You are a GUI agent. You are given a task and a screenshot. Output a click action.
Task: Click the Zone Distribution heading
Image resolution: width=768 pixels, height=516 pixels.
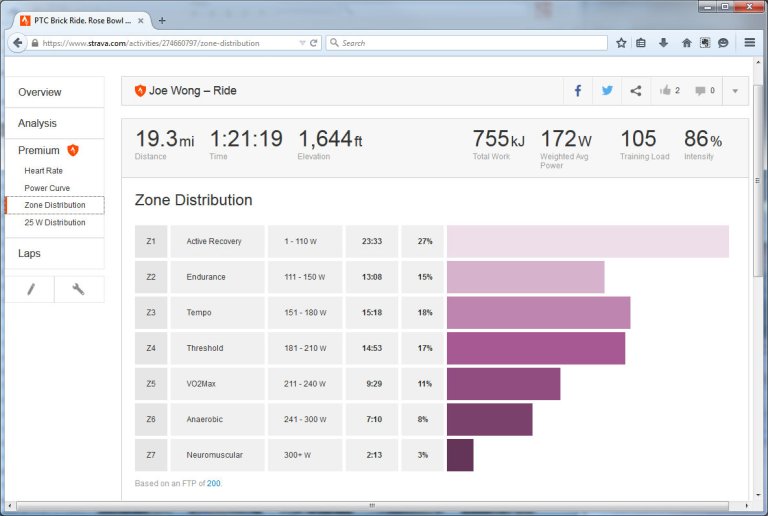[x=193, y=200]
